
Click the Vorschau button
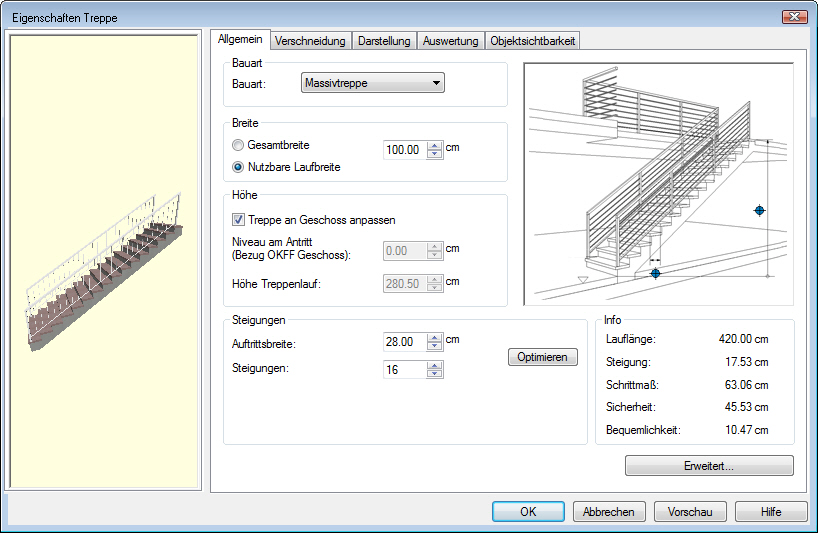click(690, 512)
